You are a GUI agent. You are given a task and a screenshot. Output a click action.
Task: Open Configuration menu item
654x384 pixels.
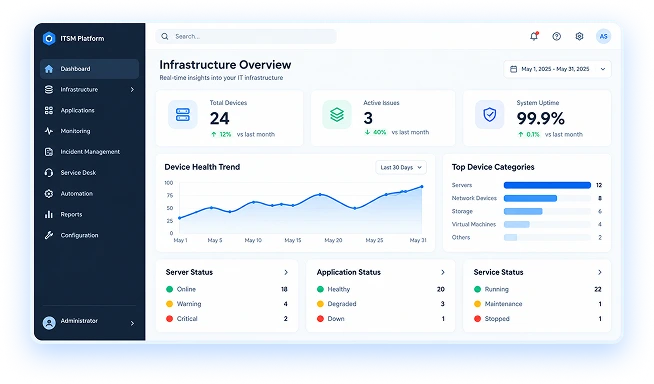coord(89,235)
